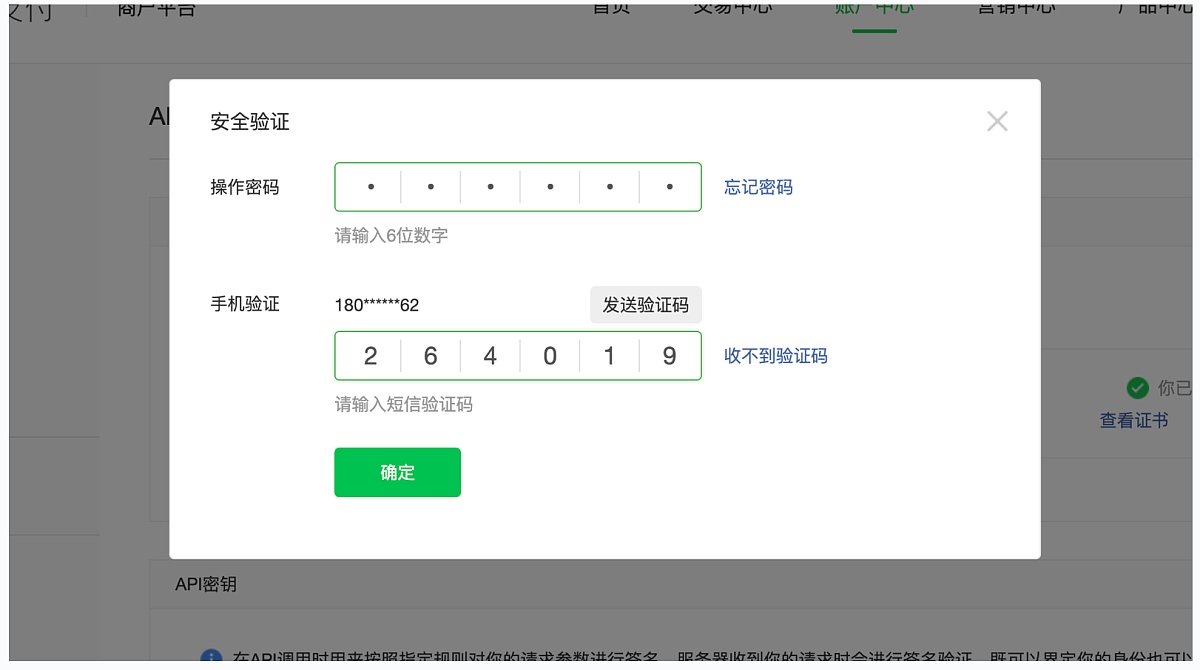
Task: Click the API密钥 section heading
Action: 206,584
